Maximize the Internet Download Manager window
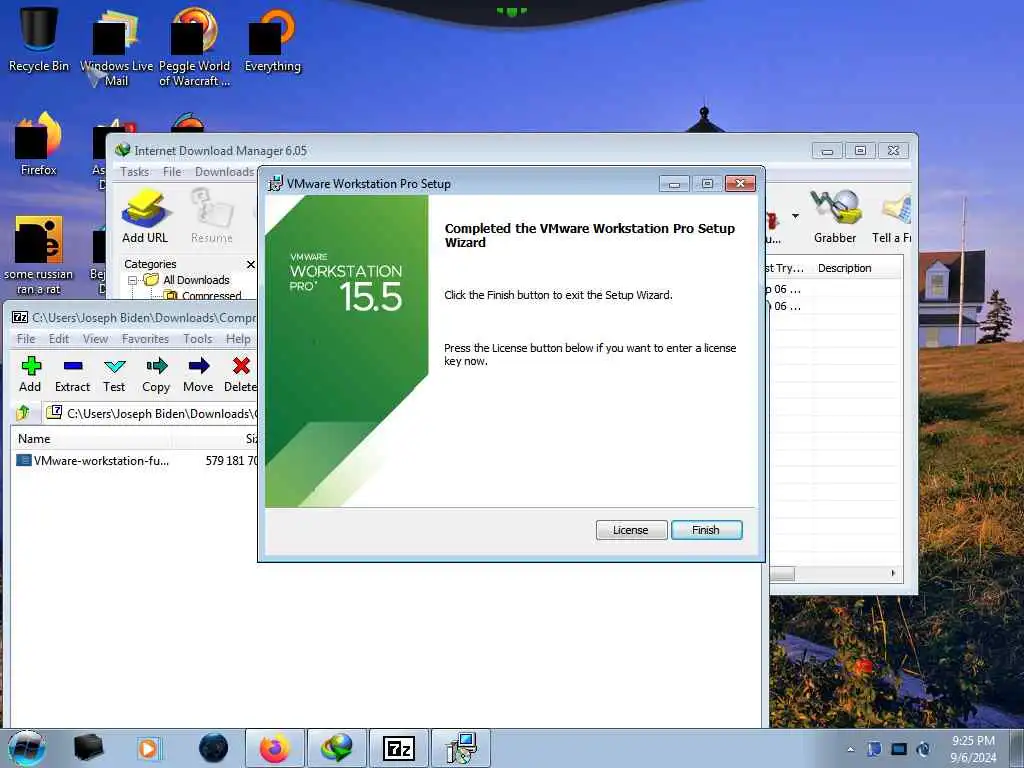Viewport: 1024px width, 768px height. (x=860, y=151)
